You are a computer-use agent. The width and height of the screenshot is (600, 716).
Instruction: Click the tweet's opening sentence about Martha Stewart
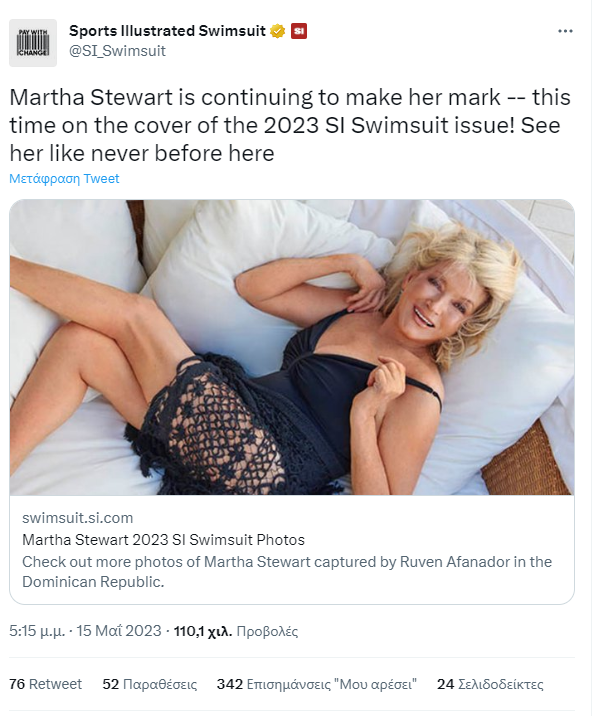tap(270, 98)
